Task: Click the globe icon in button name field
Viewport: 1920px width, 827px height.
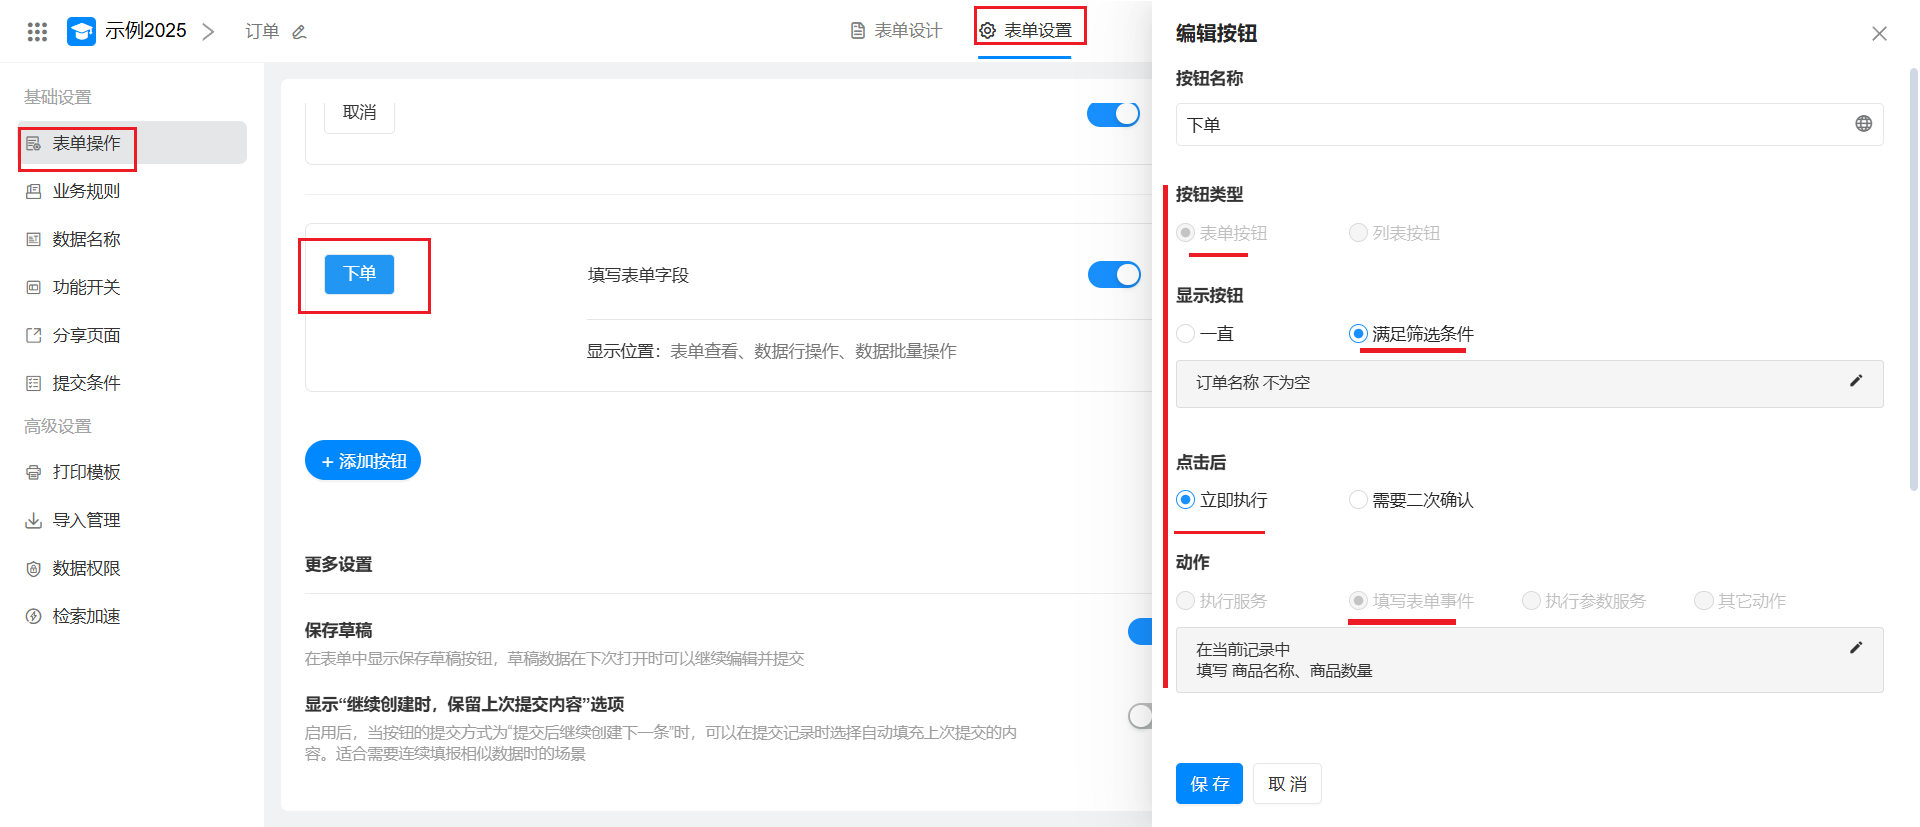Action: pyautogui.click(x=1863, y=124)
